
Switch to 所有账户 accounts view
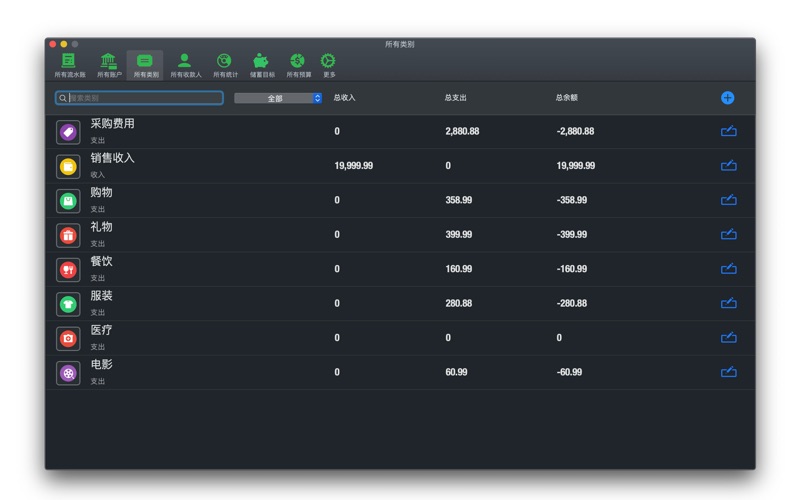(108, 65)
